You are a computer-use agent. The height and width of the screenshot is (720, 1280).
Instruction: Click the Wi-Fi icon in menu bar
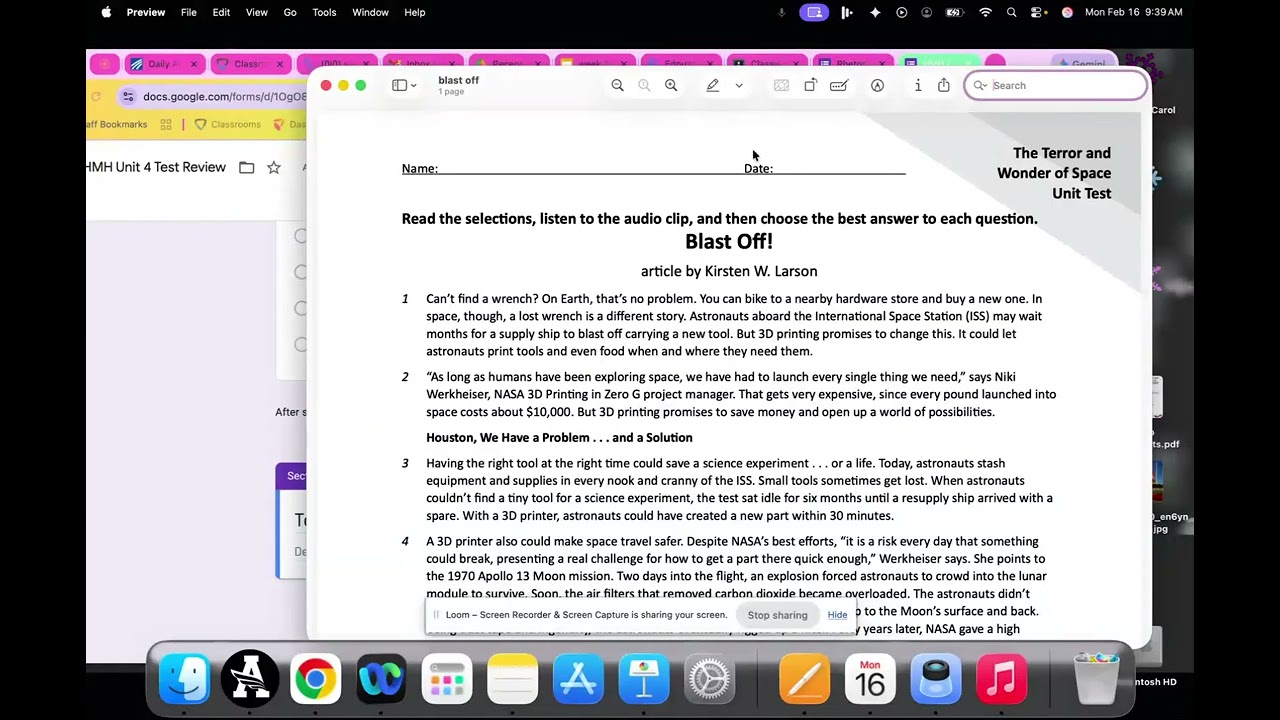pyautogui.click(x=985, y=12)
